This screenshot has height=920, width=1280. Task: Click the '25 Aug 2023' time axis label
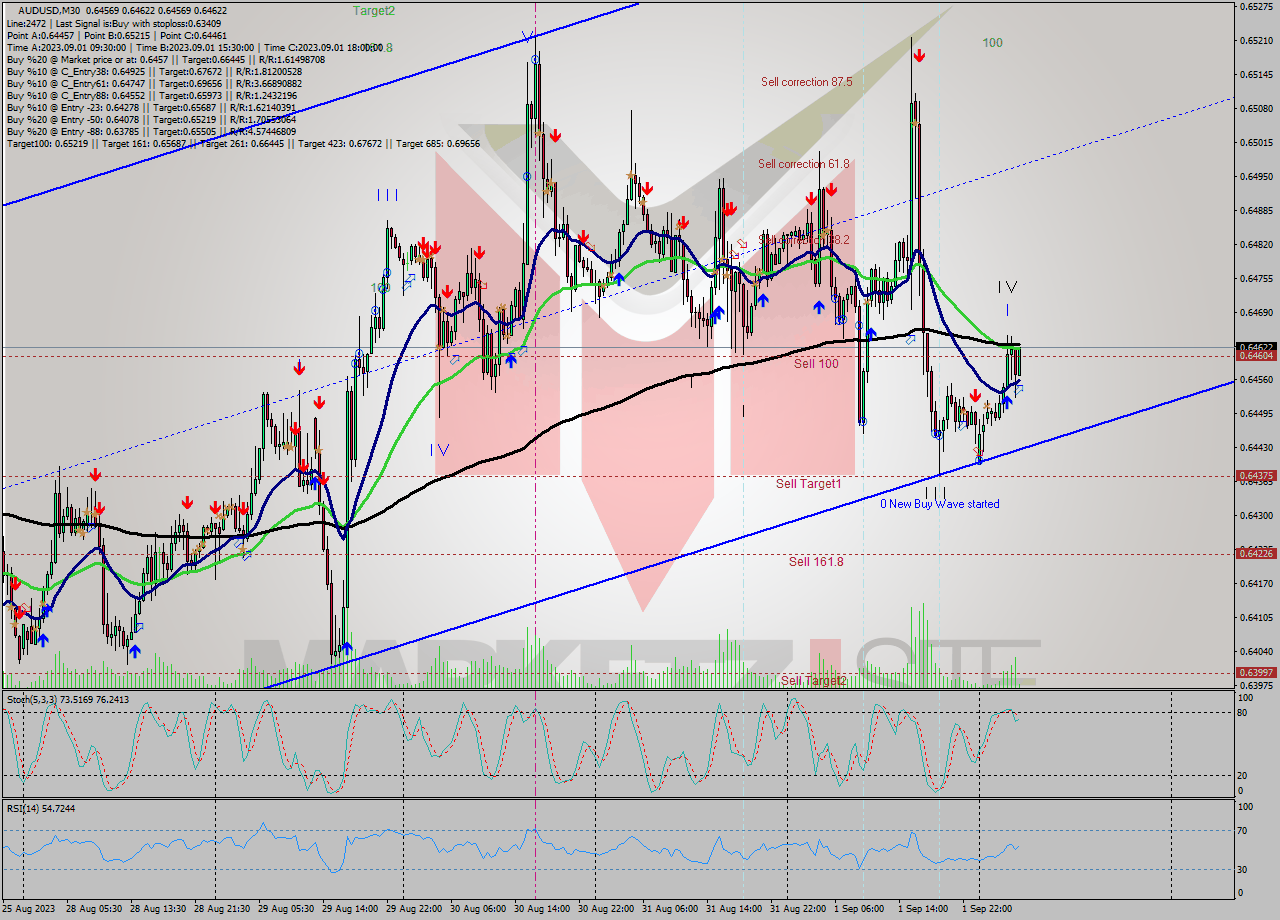(x=29, y=909)
